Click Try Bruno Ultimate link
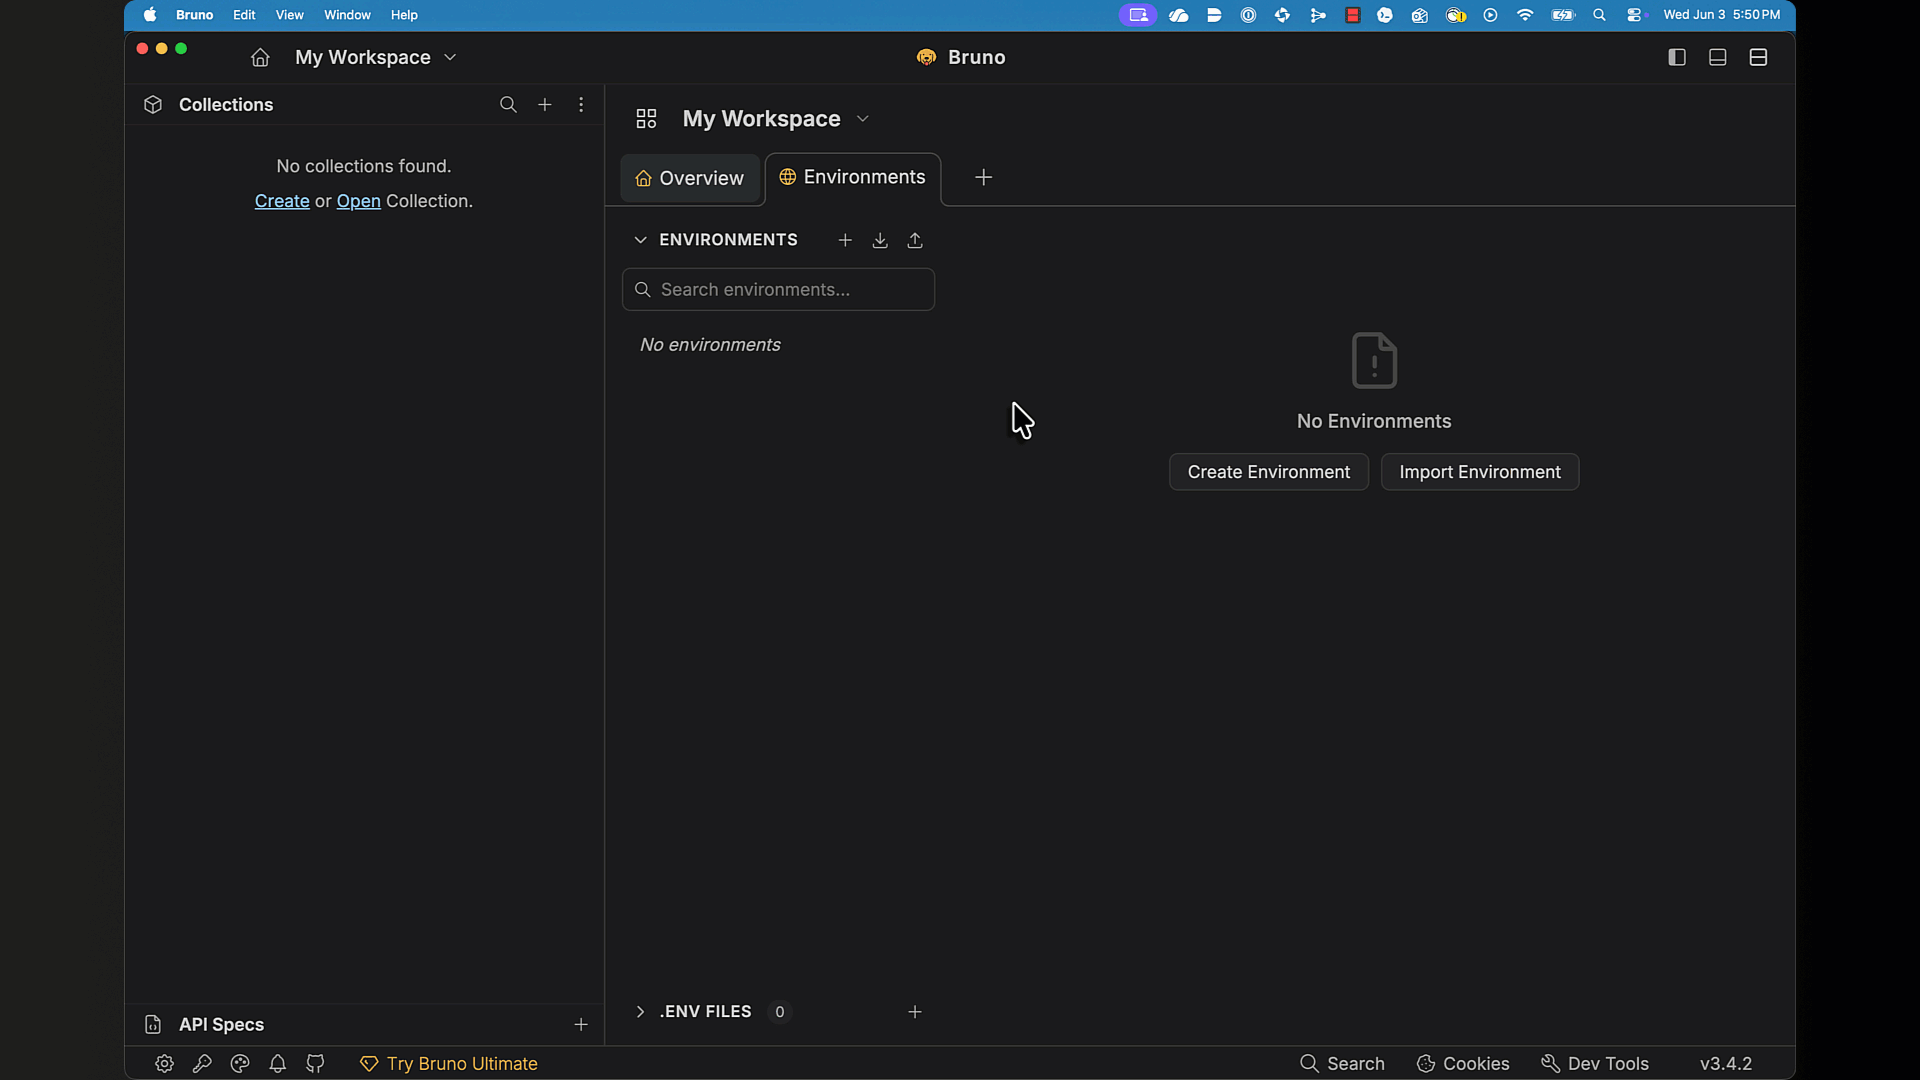 [449, 1064]
